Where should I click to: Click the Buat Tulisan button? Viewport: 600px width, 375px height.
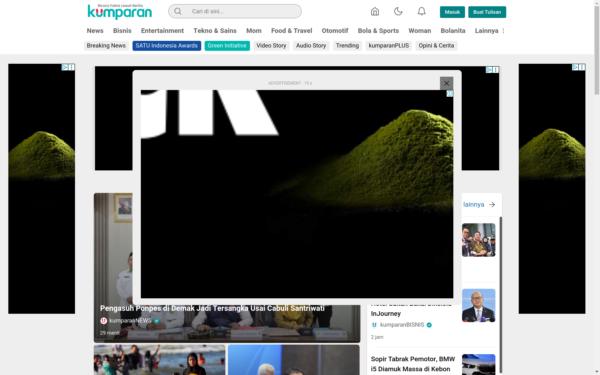(x=487, y=12)
